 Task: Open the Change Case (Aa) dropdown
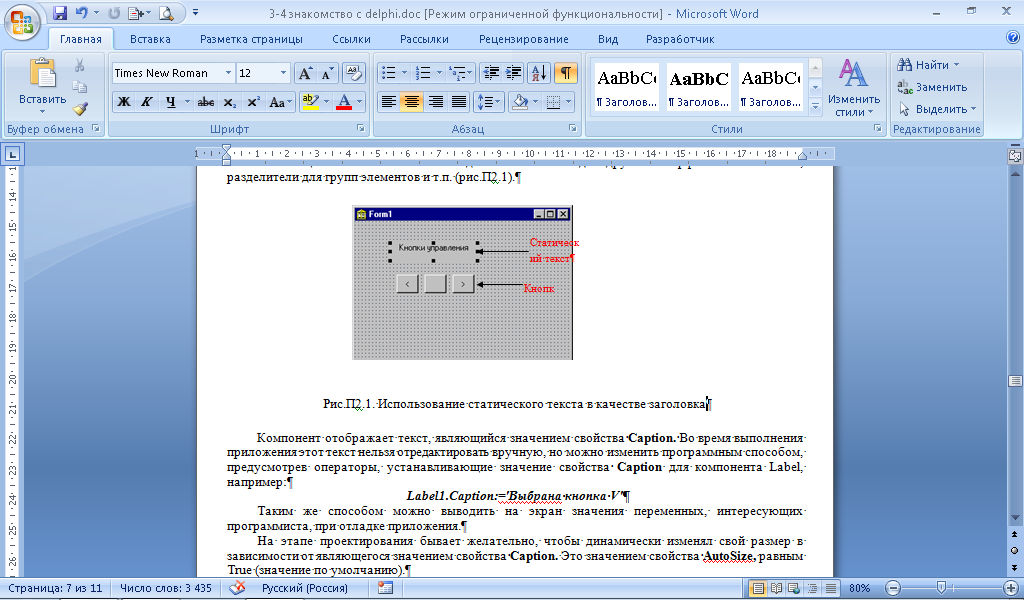tap(279, 102)
